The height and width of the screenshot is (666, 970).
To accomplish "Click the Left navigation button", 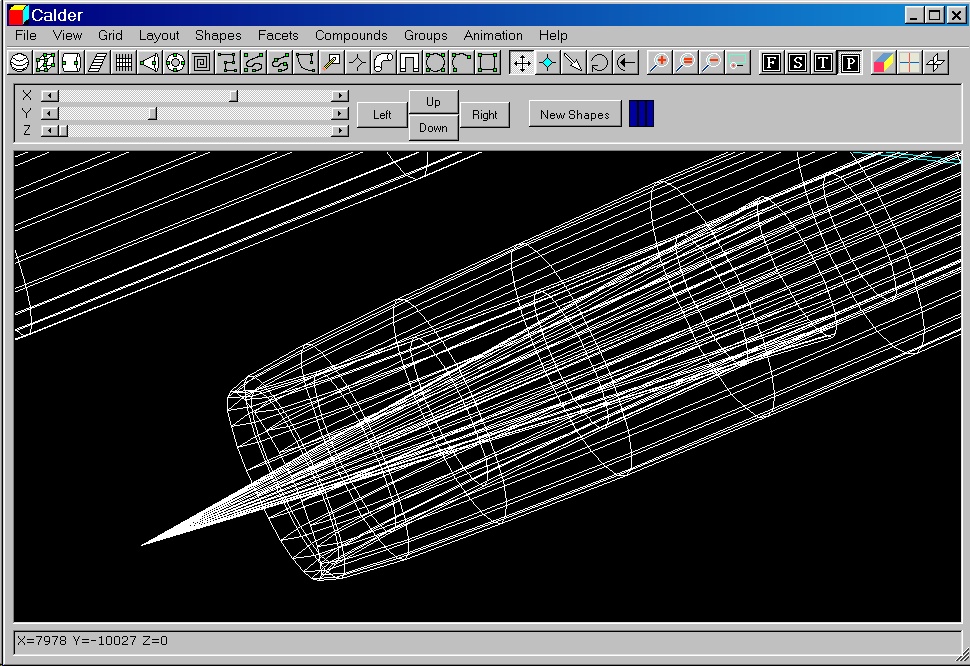I will [382, 115].
